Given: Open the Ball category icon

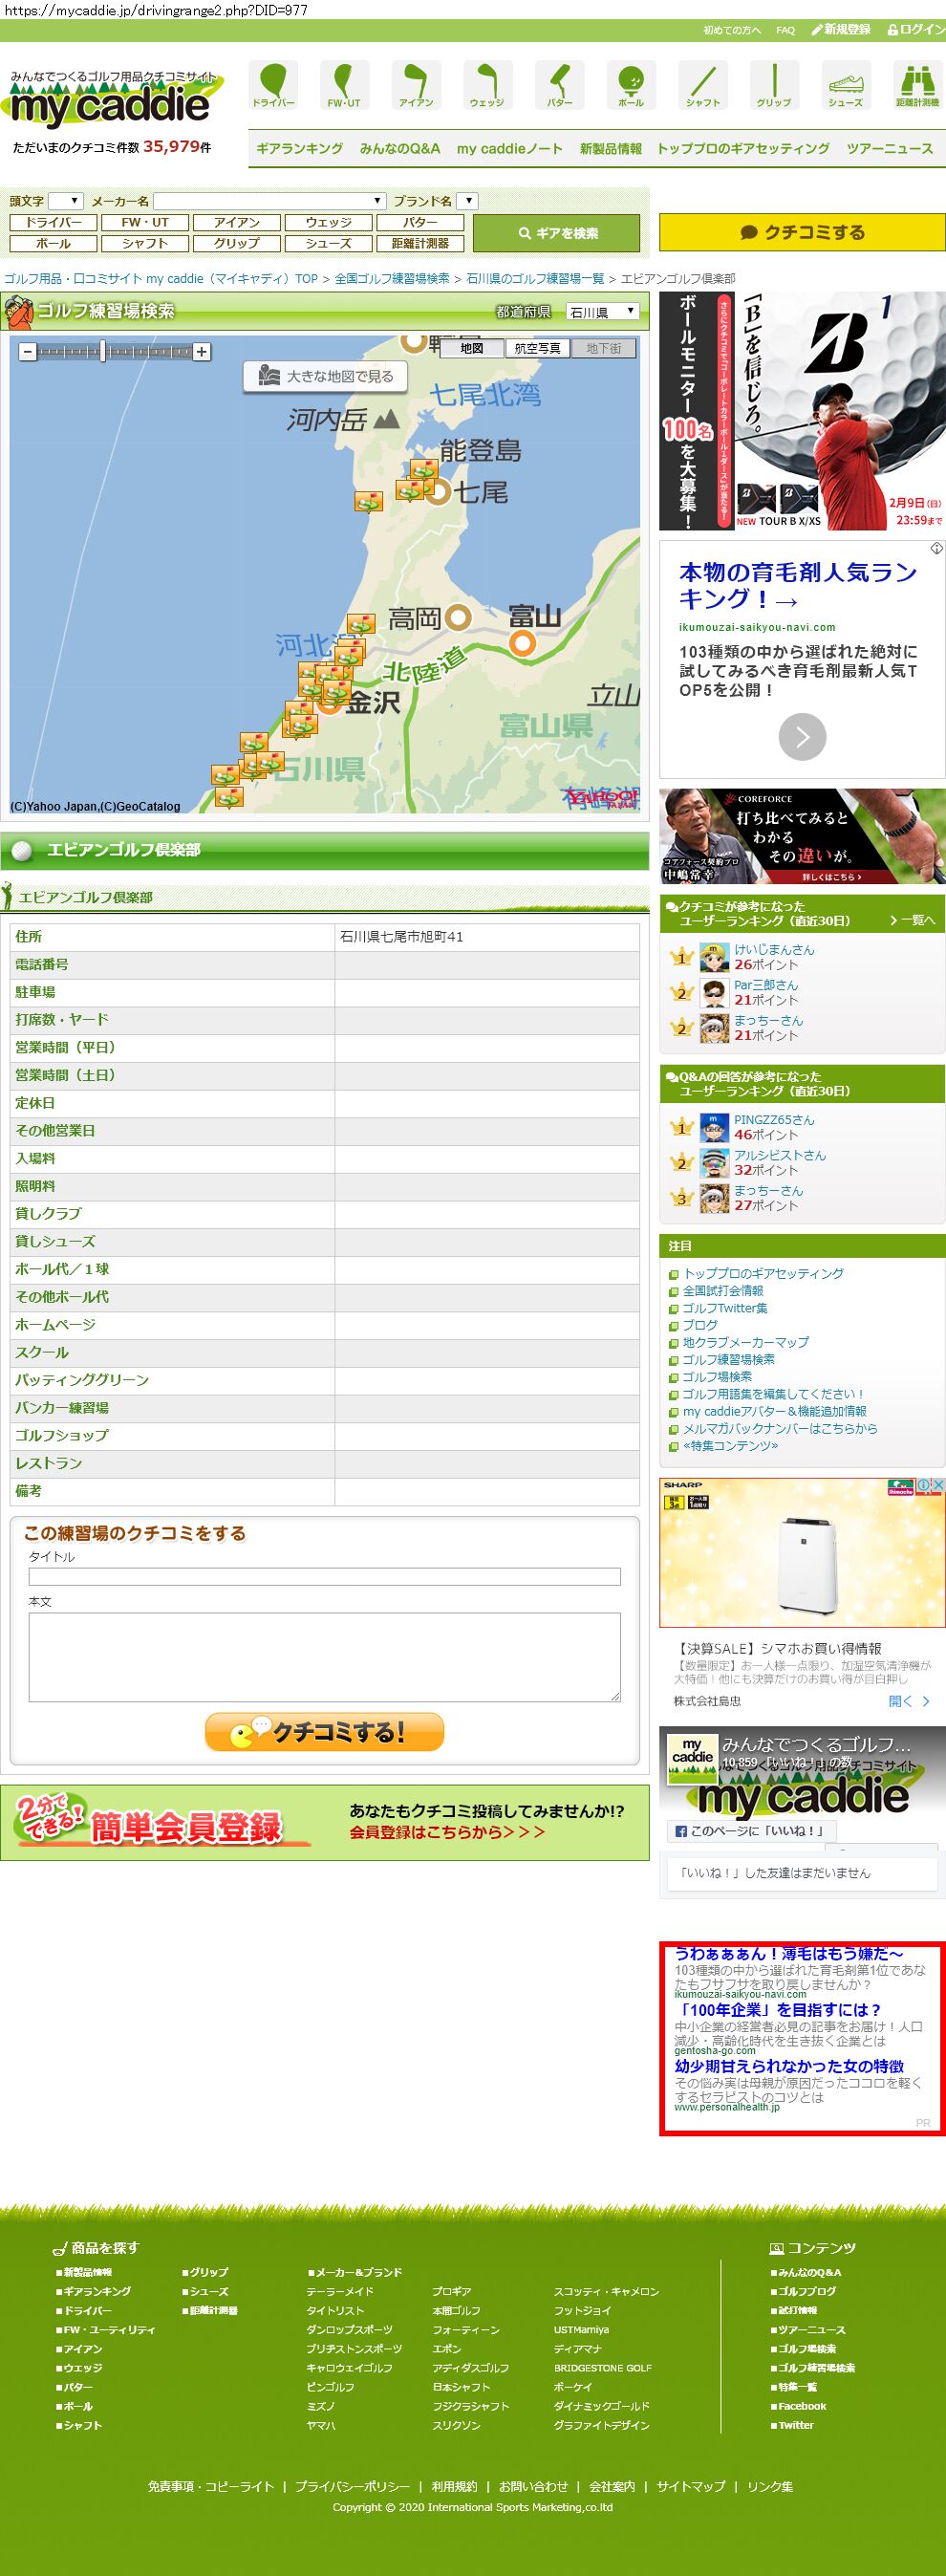Looking at the screenshot, I should tap(630, 84).
